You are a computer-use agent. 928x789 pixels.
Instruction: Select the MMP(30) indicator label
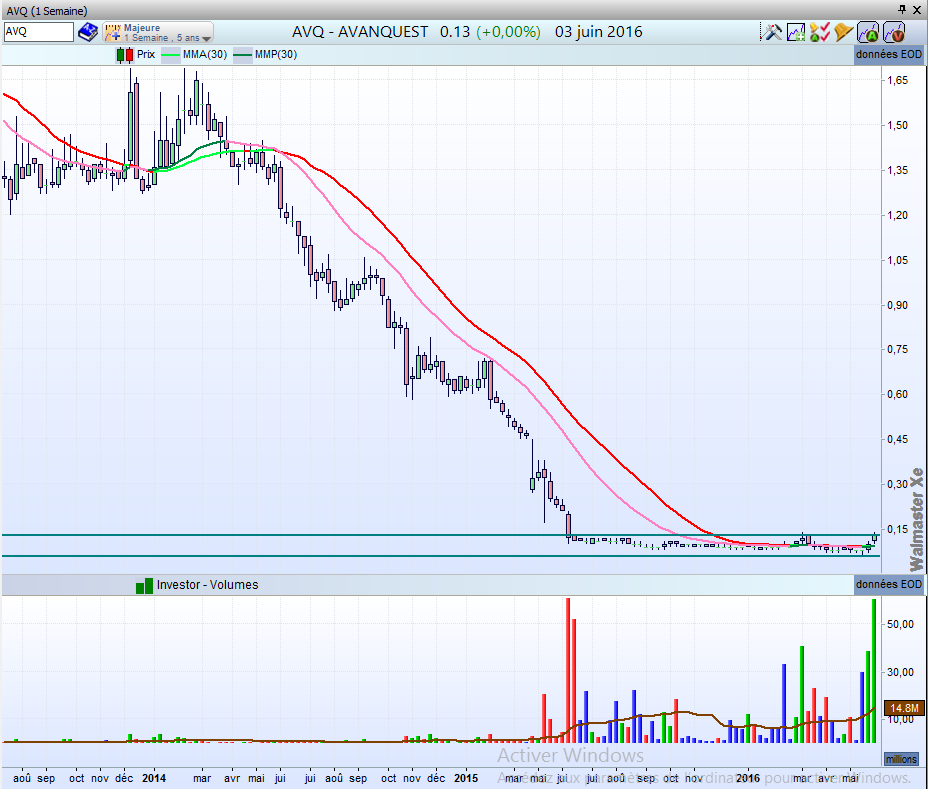click(276, 54)
